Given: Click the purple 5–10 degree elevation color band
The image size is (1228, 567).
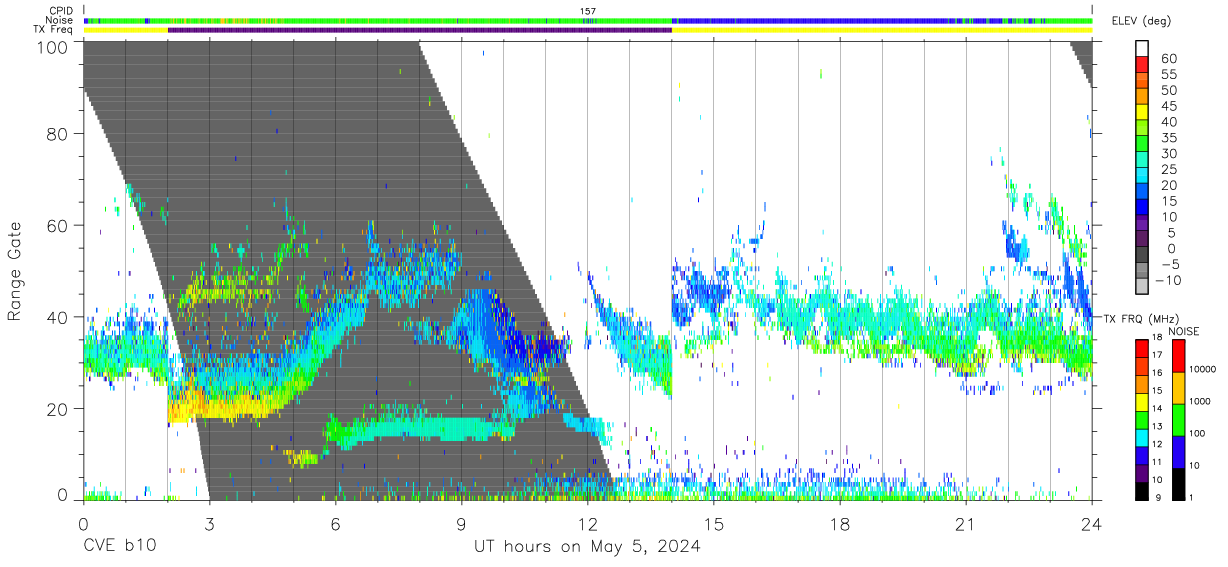Looking at the screenshot, I should point(1143,224).
